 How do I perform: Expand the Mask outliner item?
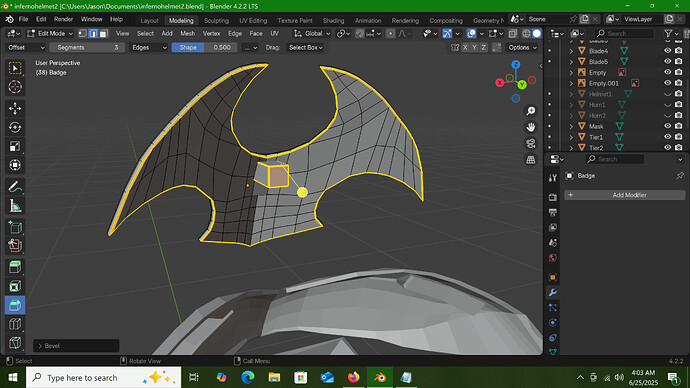[x=571, y=126]
